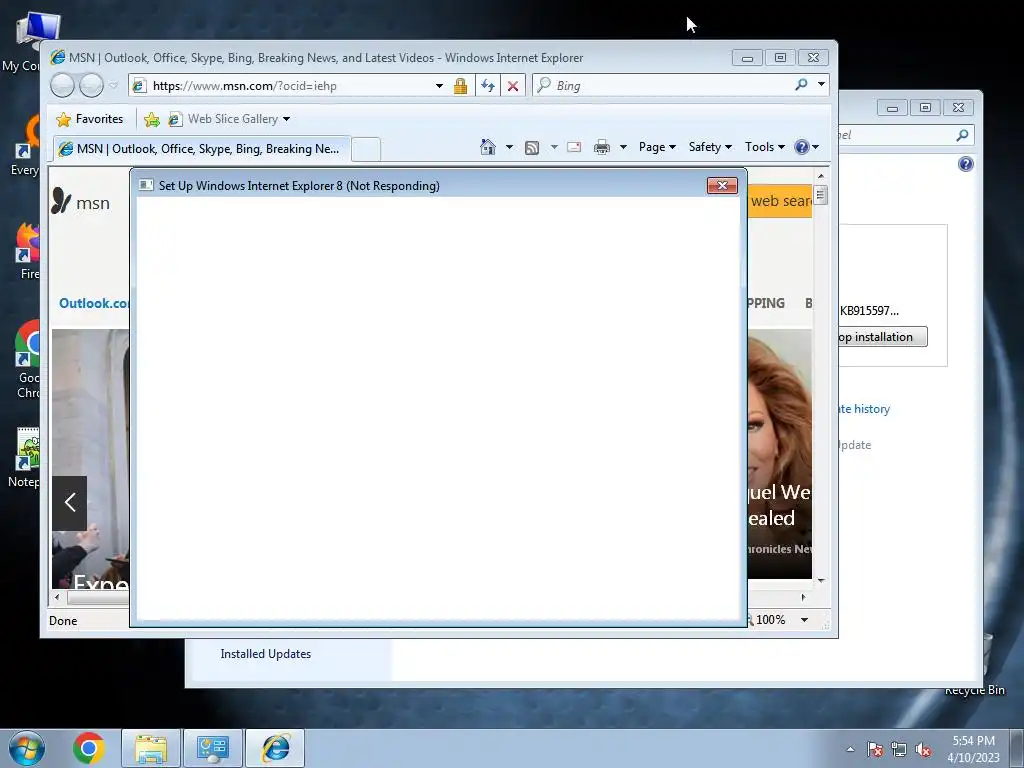This screenshot has height=768, width=1024.
Task: Launch Google Chrome from the taskbar
Action: coord(89,748)
